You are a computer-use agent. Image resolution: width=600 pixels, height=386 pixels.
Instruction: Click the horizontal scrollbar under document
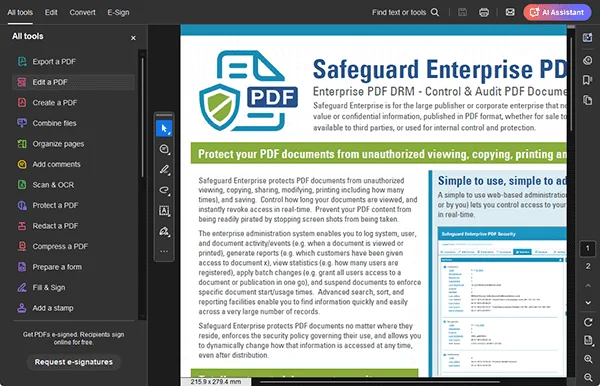(x=380, y=381)
